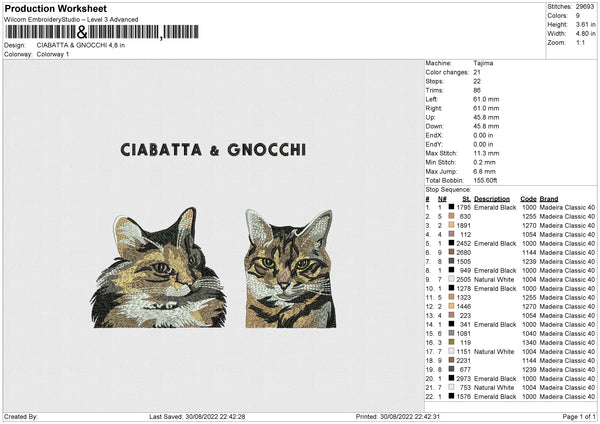Screen dimensions: 600x424
Task: Click the right tabby cat embroidery preview
Action: coord(291,269)
